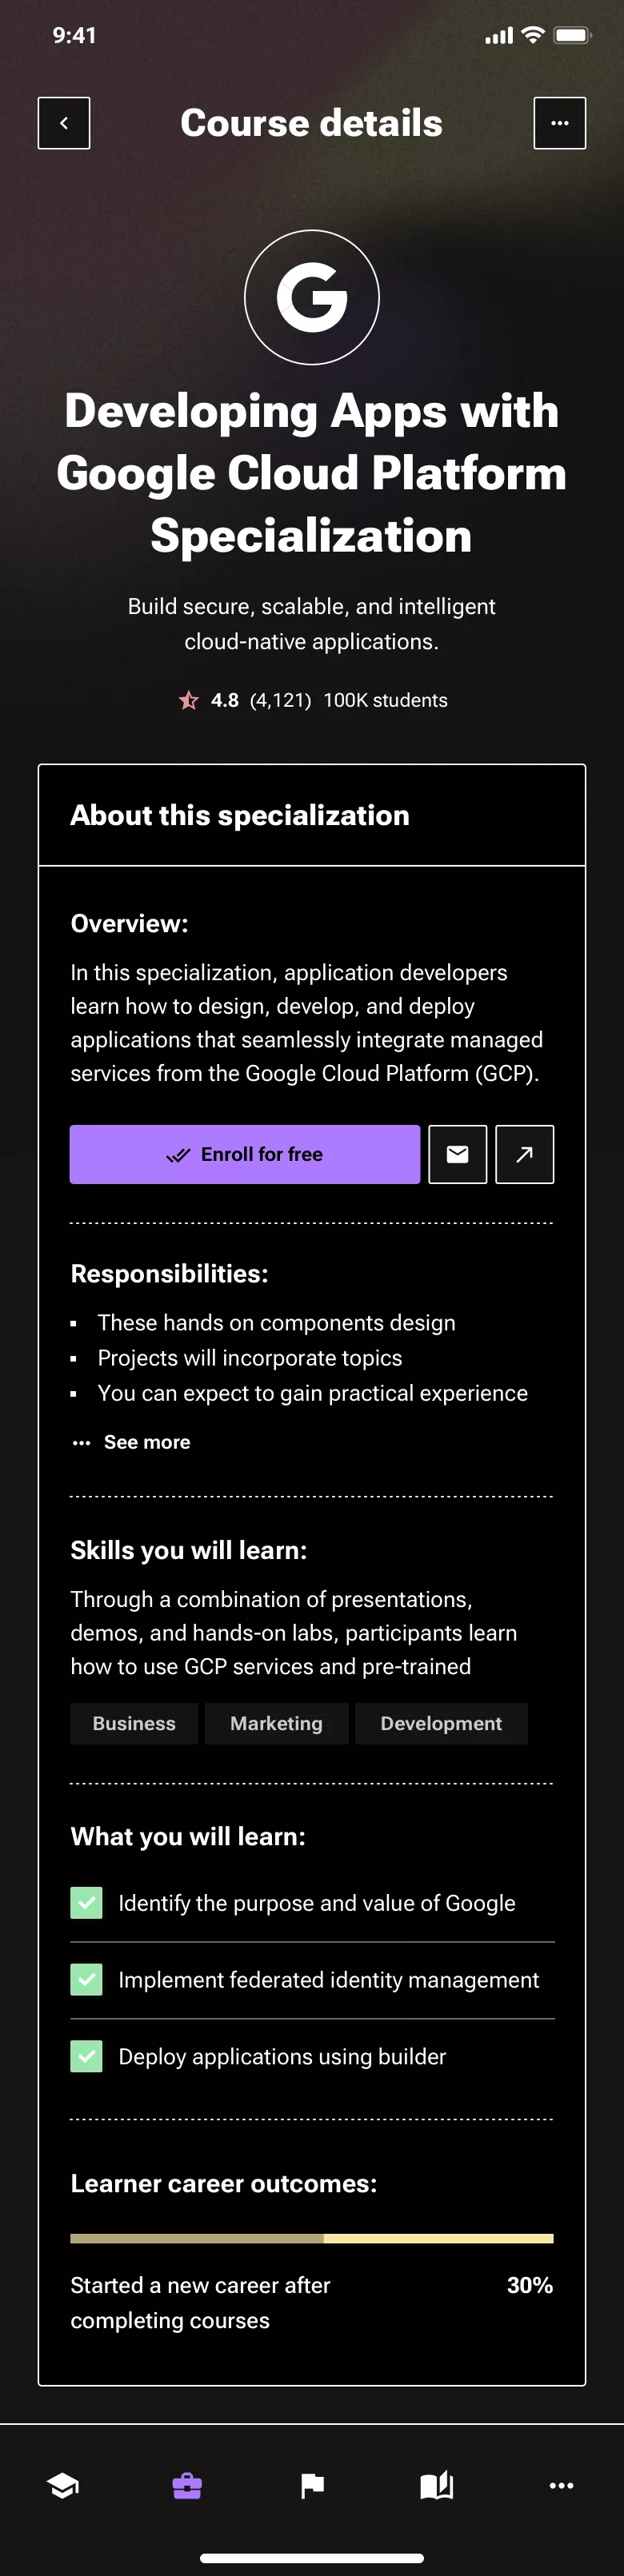This screenshot has height=2576, width=624.
Task: Open the header overflow menu top right
Action: 560,122
